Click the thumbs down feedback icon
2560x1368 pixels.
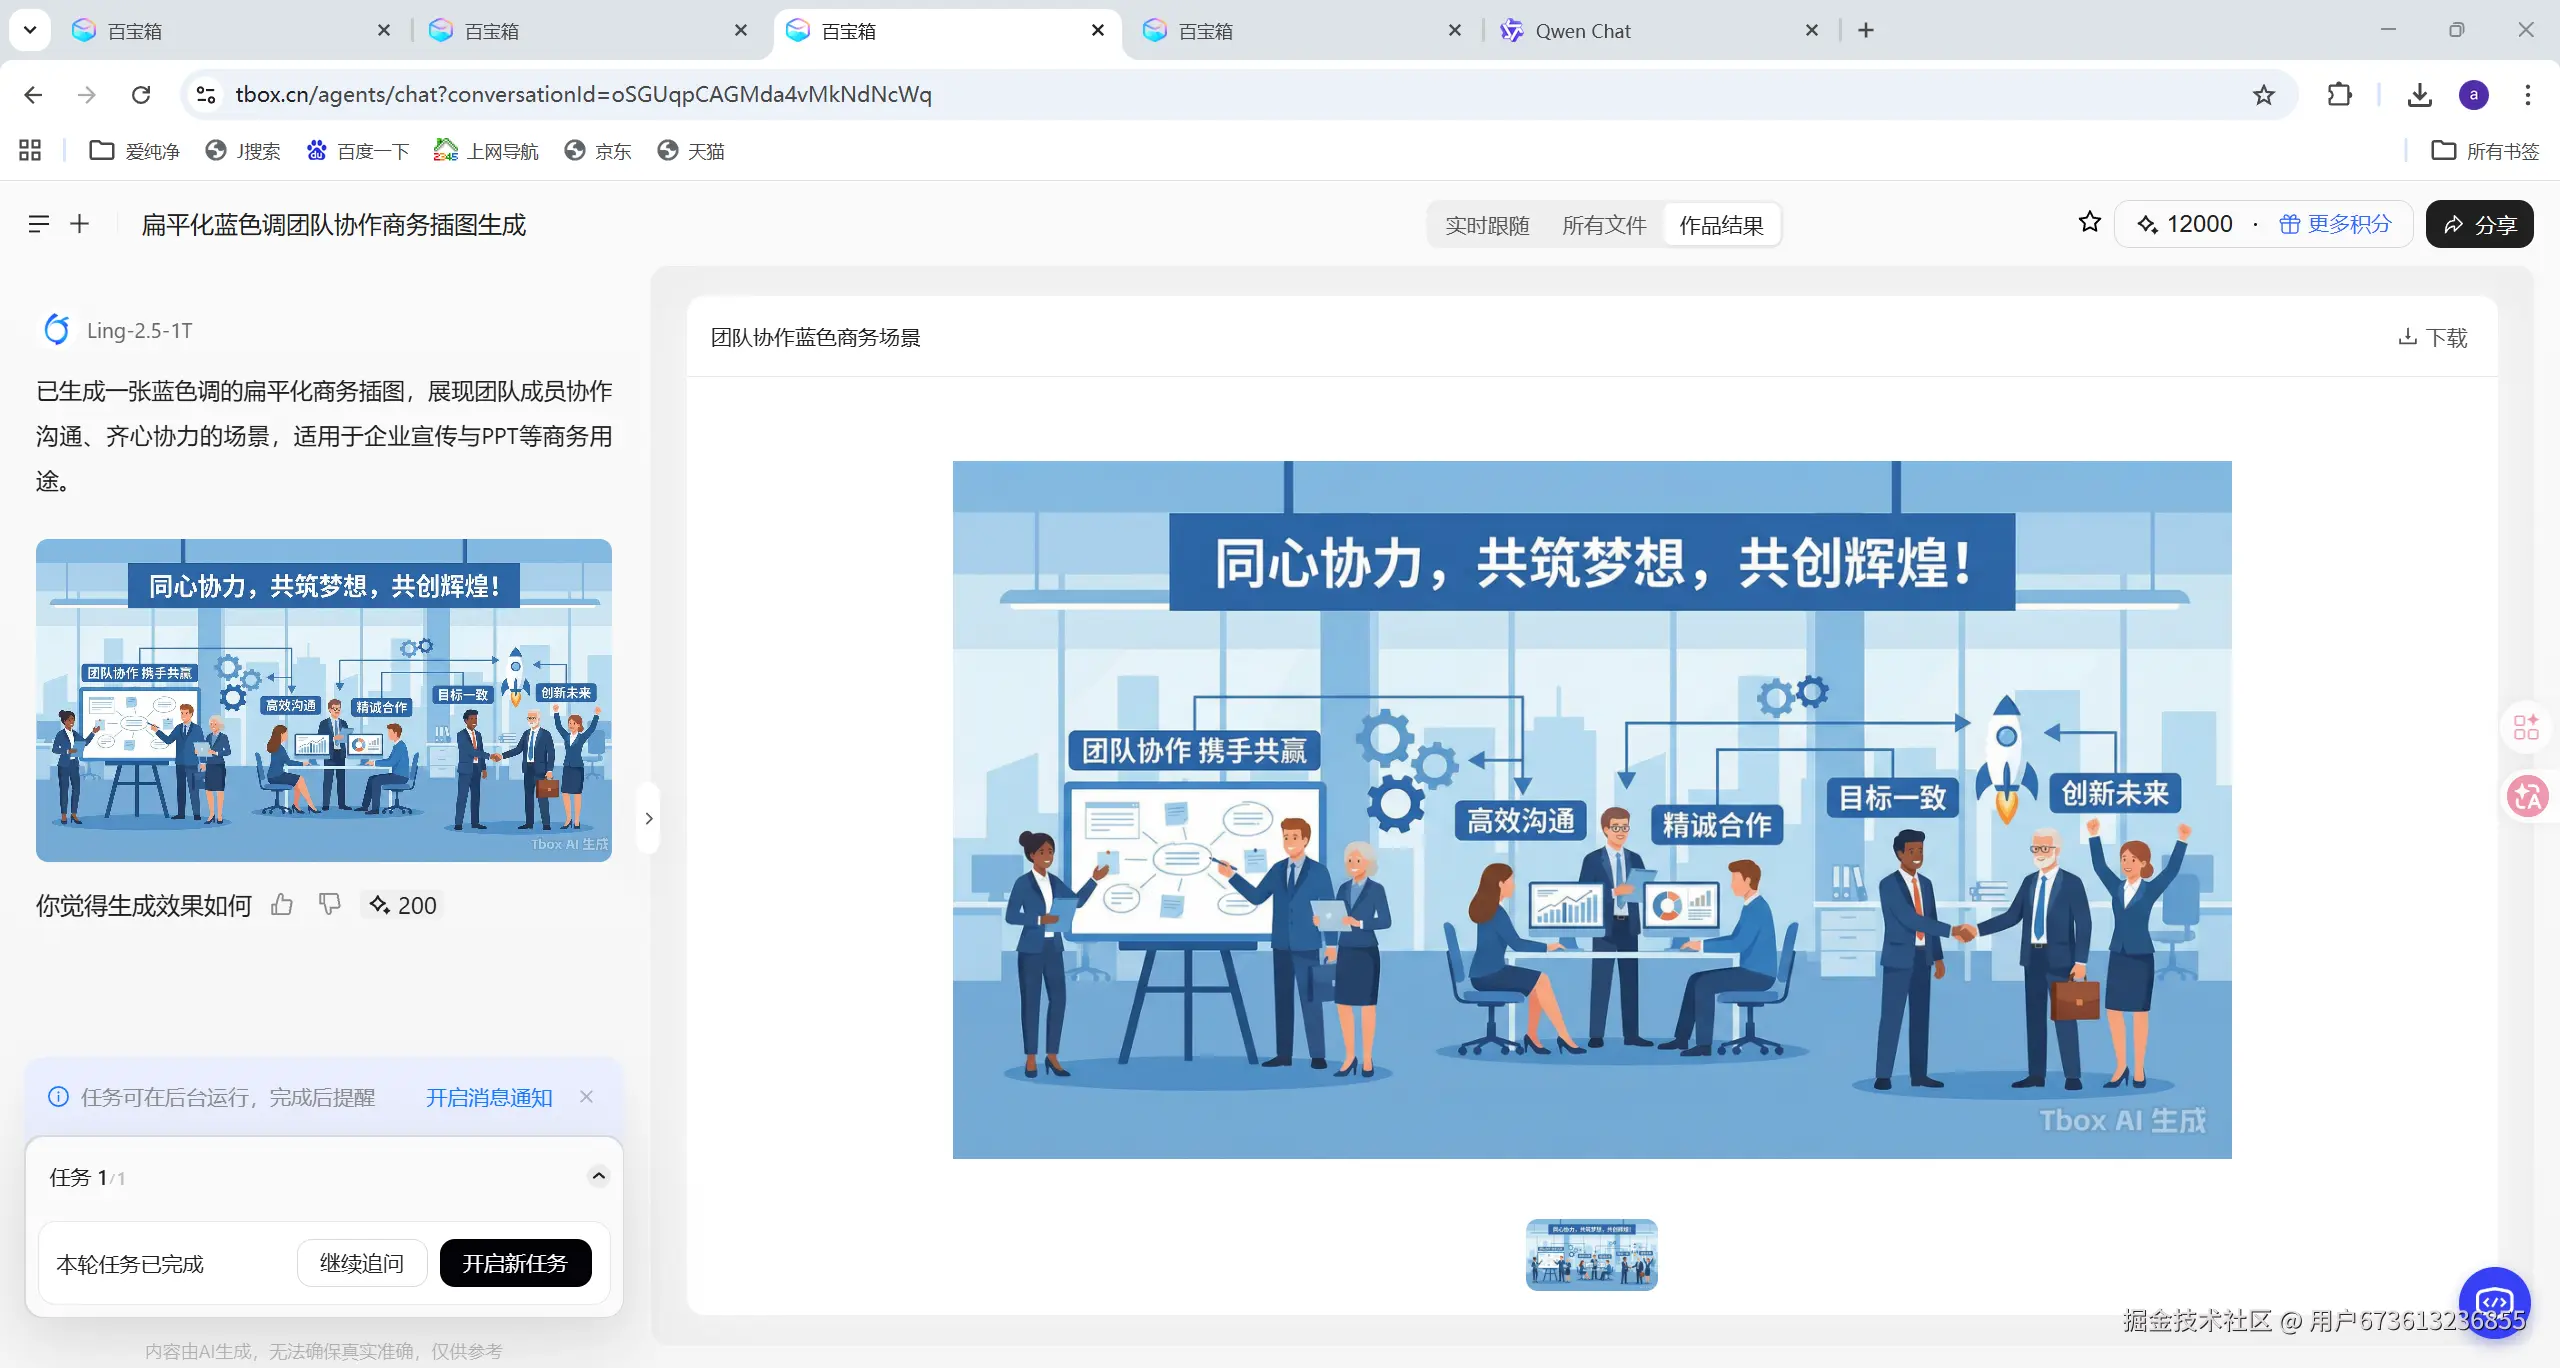[329, 905]
